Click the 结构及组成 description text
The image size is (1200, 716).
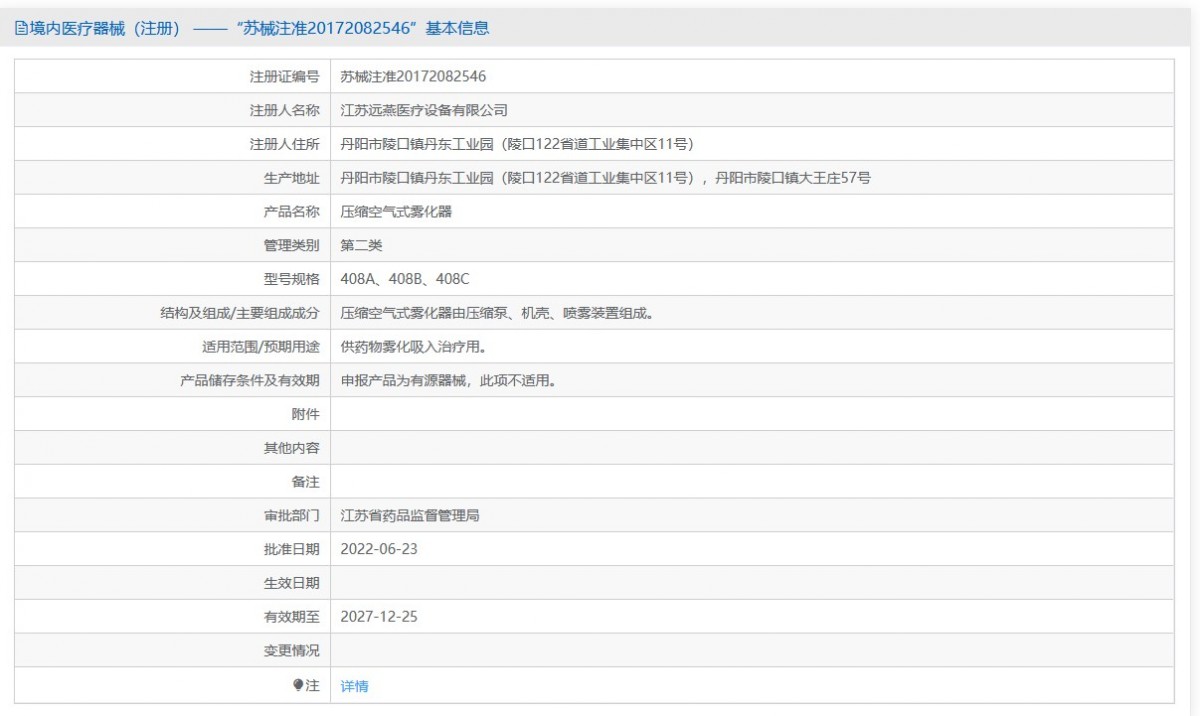[x=497, y=313]
